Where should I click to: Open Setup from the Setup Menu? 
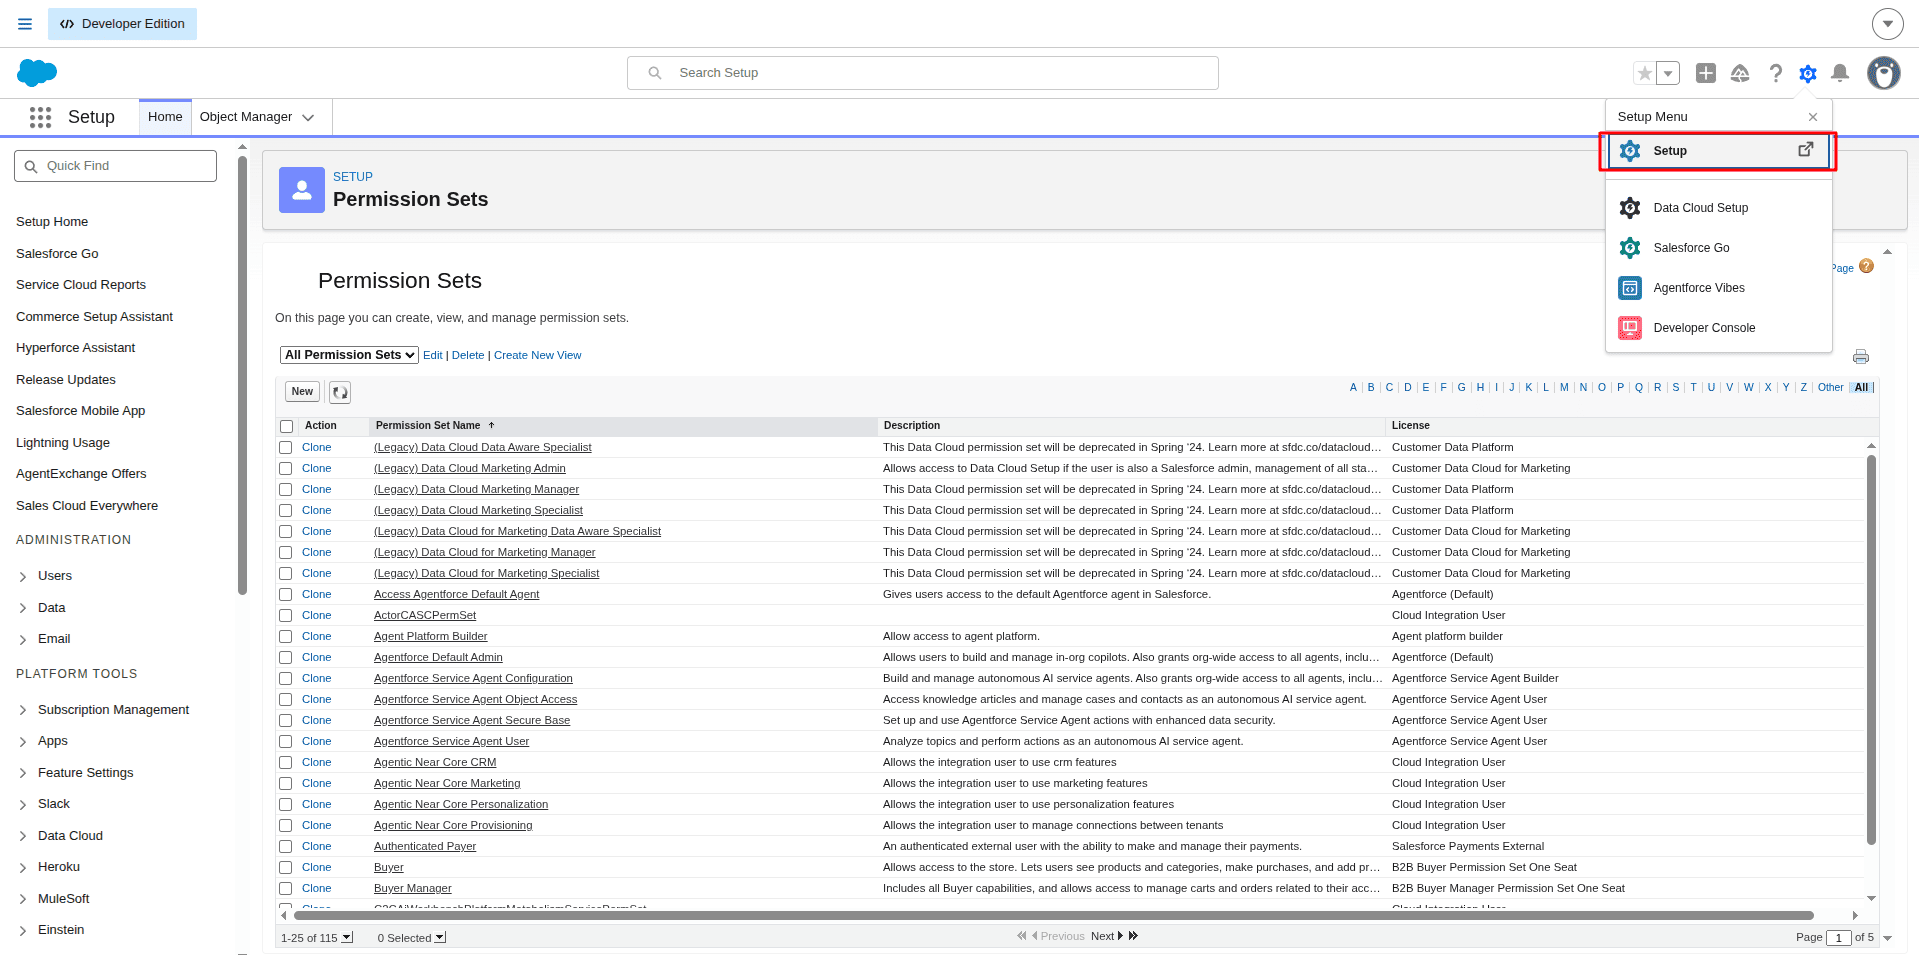1719,151
